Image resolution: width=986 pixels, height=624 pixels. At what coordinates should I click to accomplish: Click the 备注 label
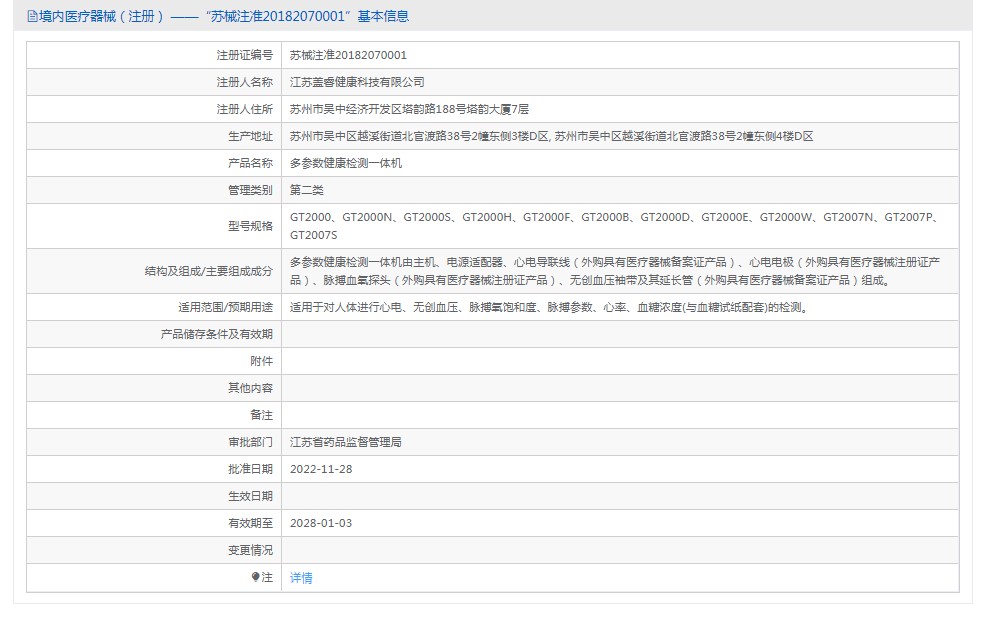coord(262,416)
